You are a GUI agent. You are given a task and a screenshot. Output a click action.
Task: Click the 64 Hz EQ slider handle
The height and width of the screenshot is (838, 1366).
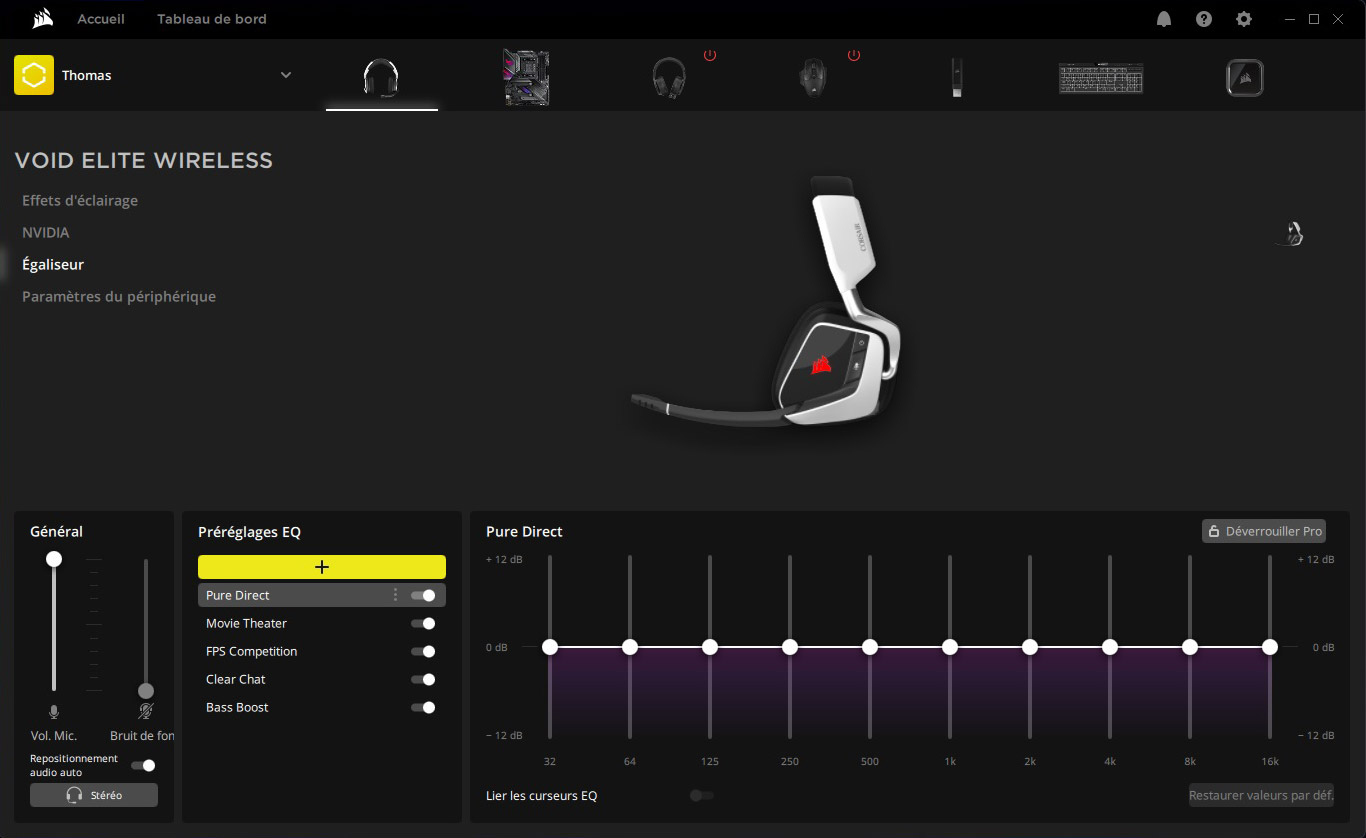click(x=630, y=647)
